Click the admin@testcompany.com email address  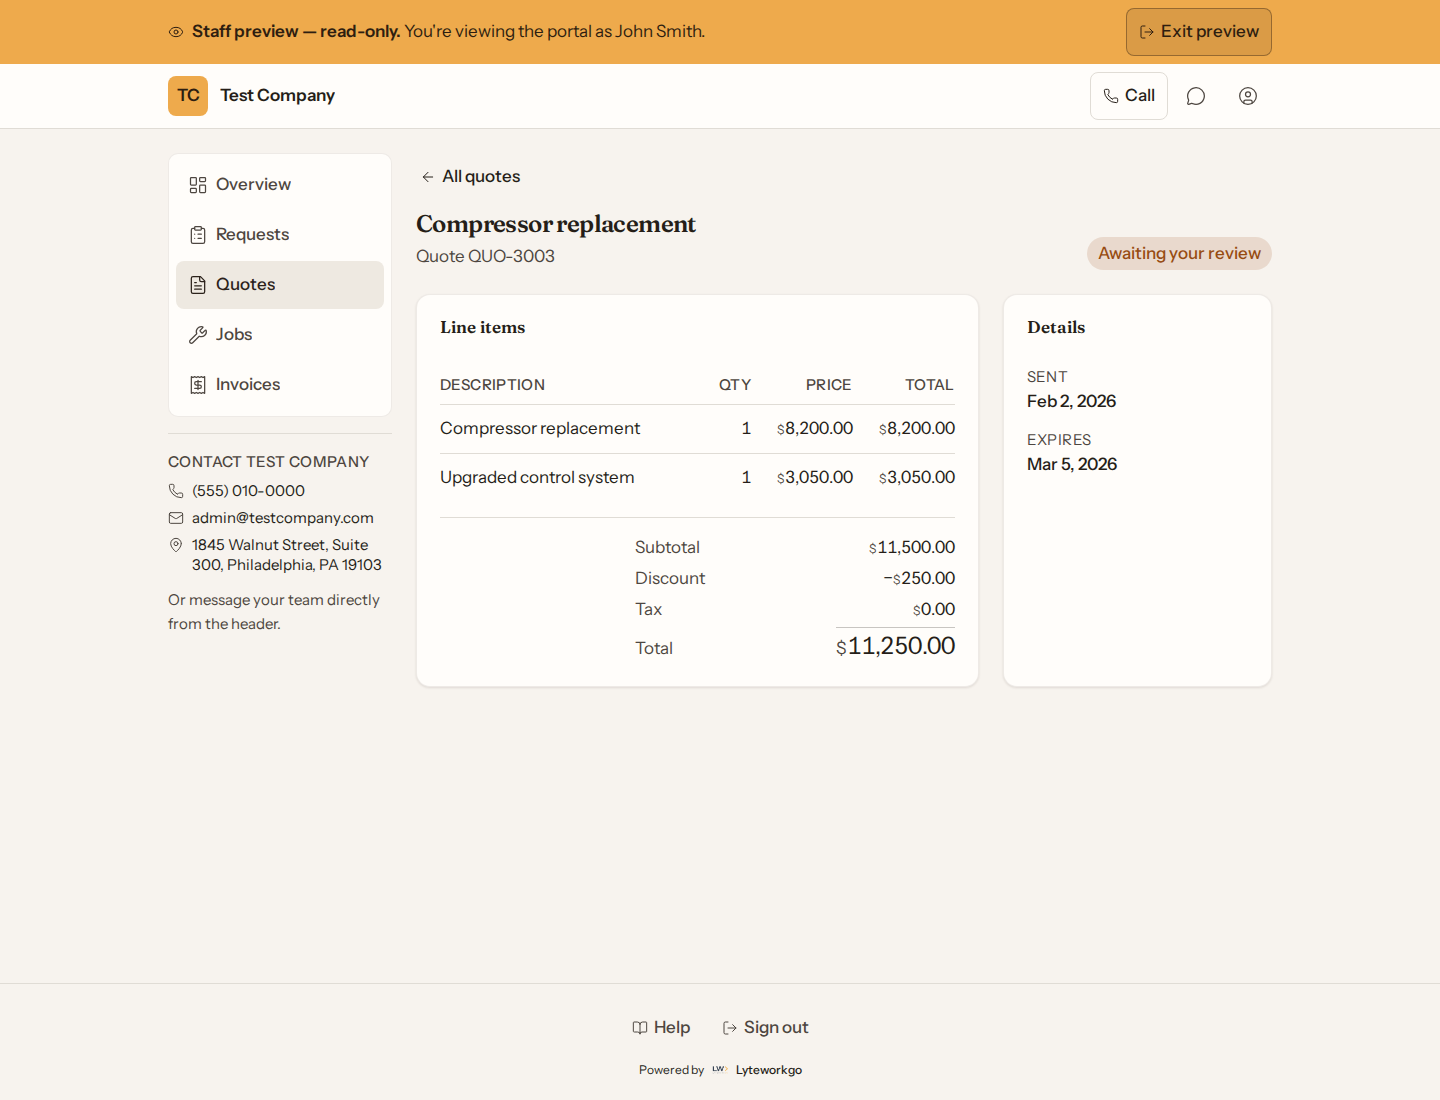(x=283, y=518)
